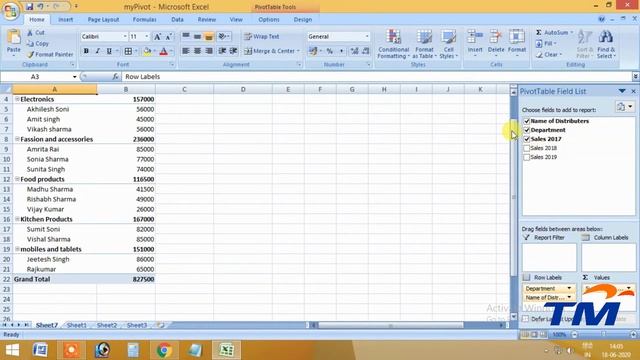The width and height of the screenshot is (640, 360).
Task: Click the Format cells icon
Action: click(x=517, y=37)
